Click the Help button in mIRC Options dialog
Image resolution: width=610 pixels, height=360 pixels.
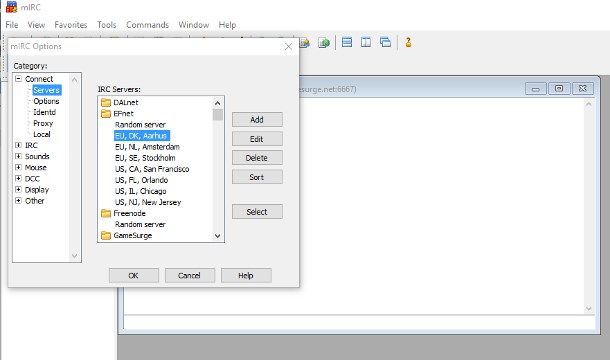(246, 275)
